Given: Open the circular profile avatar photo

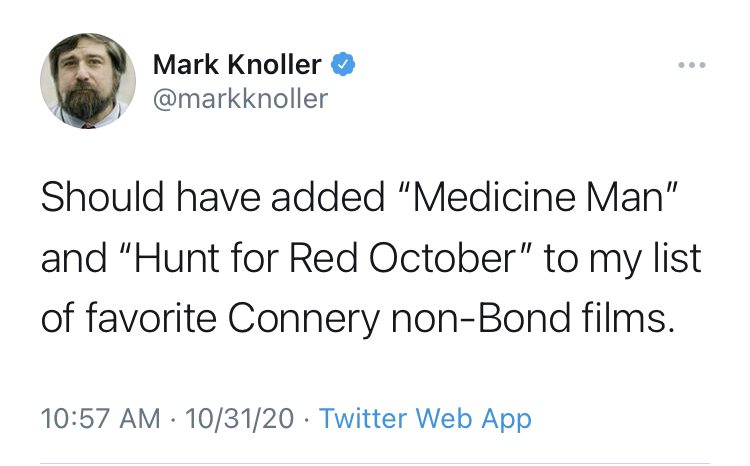Looking at the screenshot, I should point(88,81).
